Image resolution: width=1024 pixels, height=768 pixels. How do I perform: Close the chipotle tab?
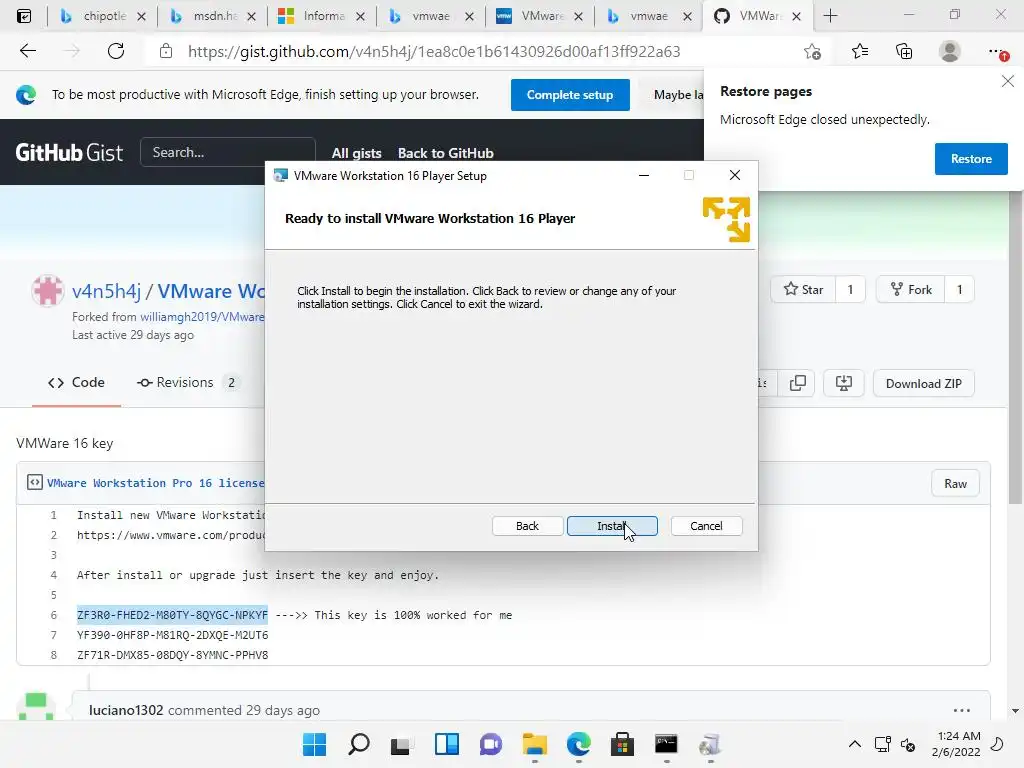[x=142, y=16]
